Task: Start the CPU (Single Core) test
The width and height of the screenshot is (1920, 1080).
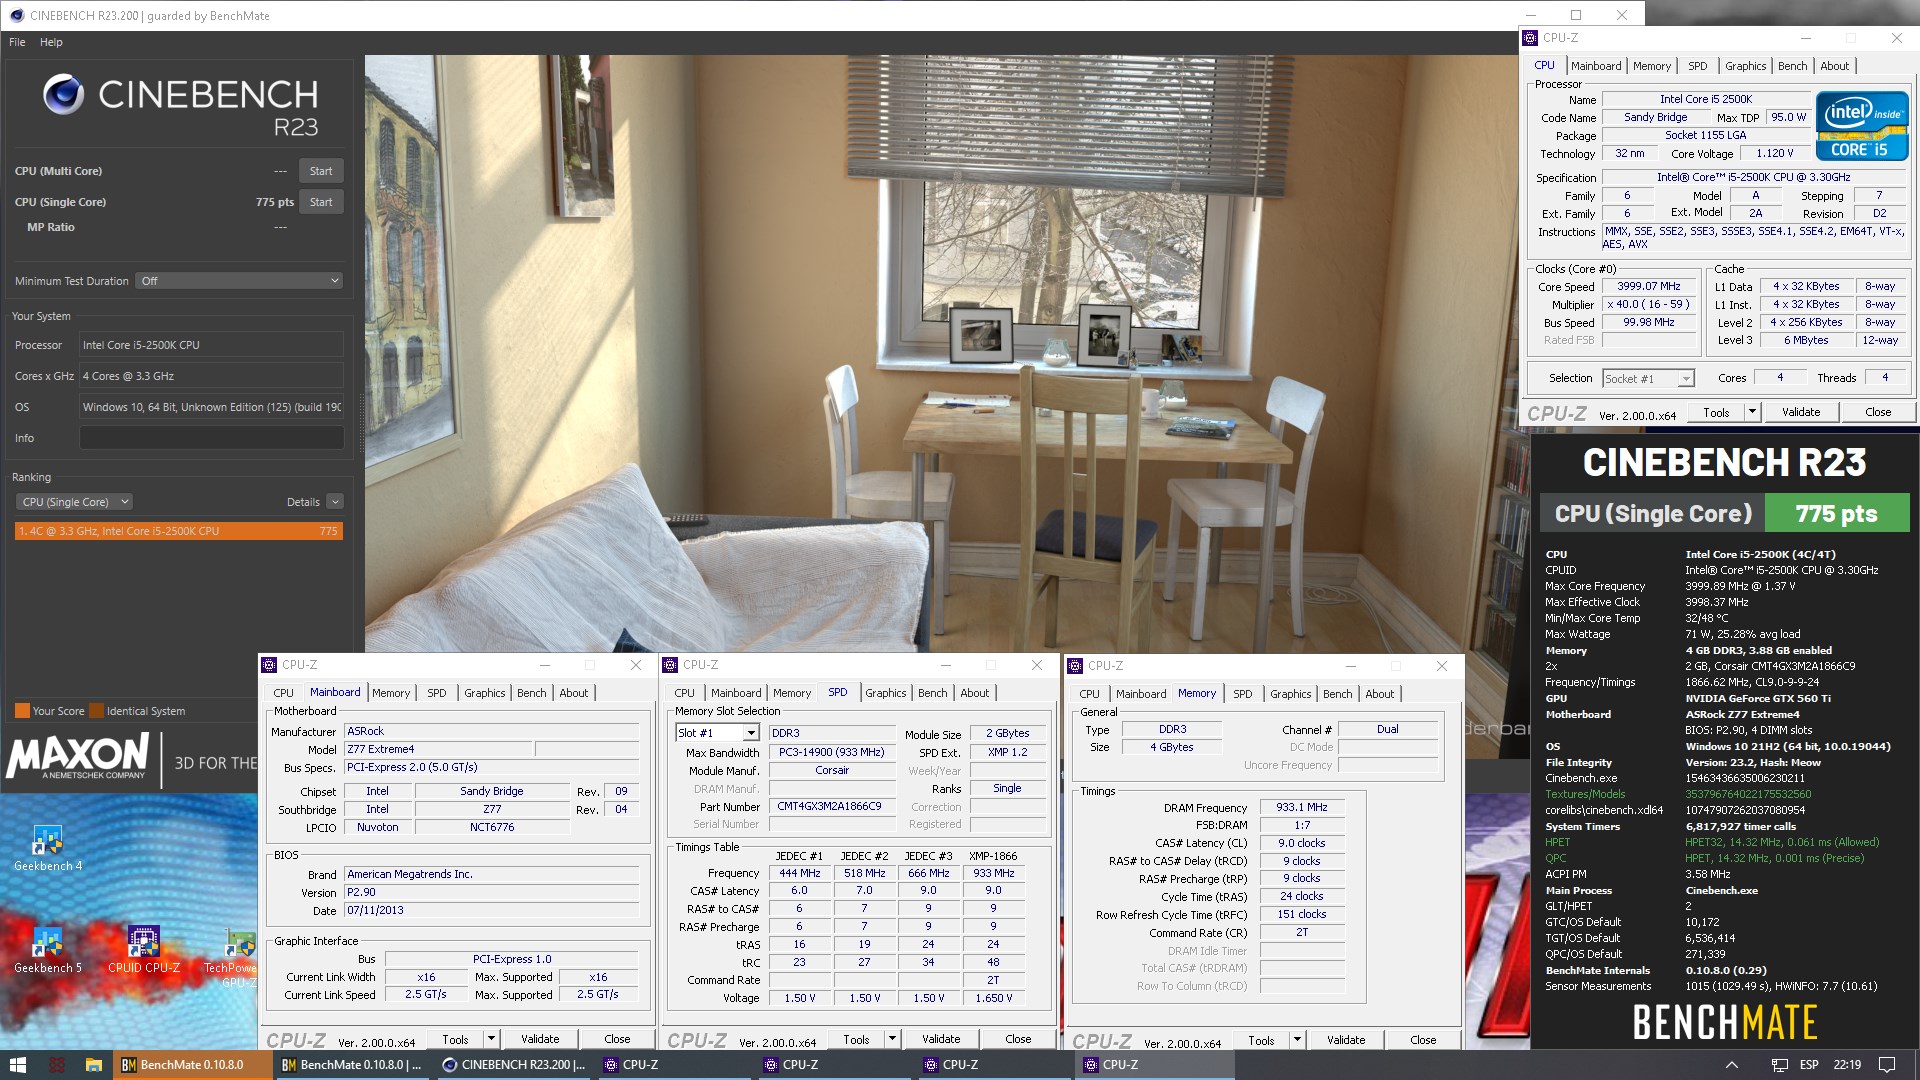Action: (321, 202)
